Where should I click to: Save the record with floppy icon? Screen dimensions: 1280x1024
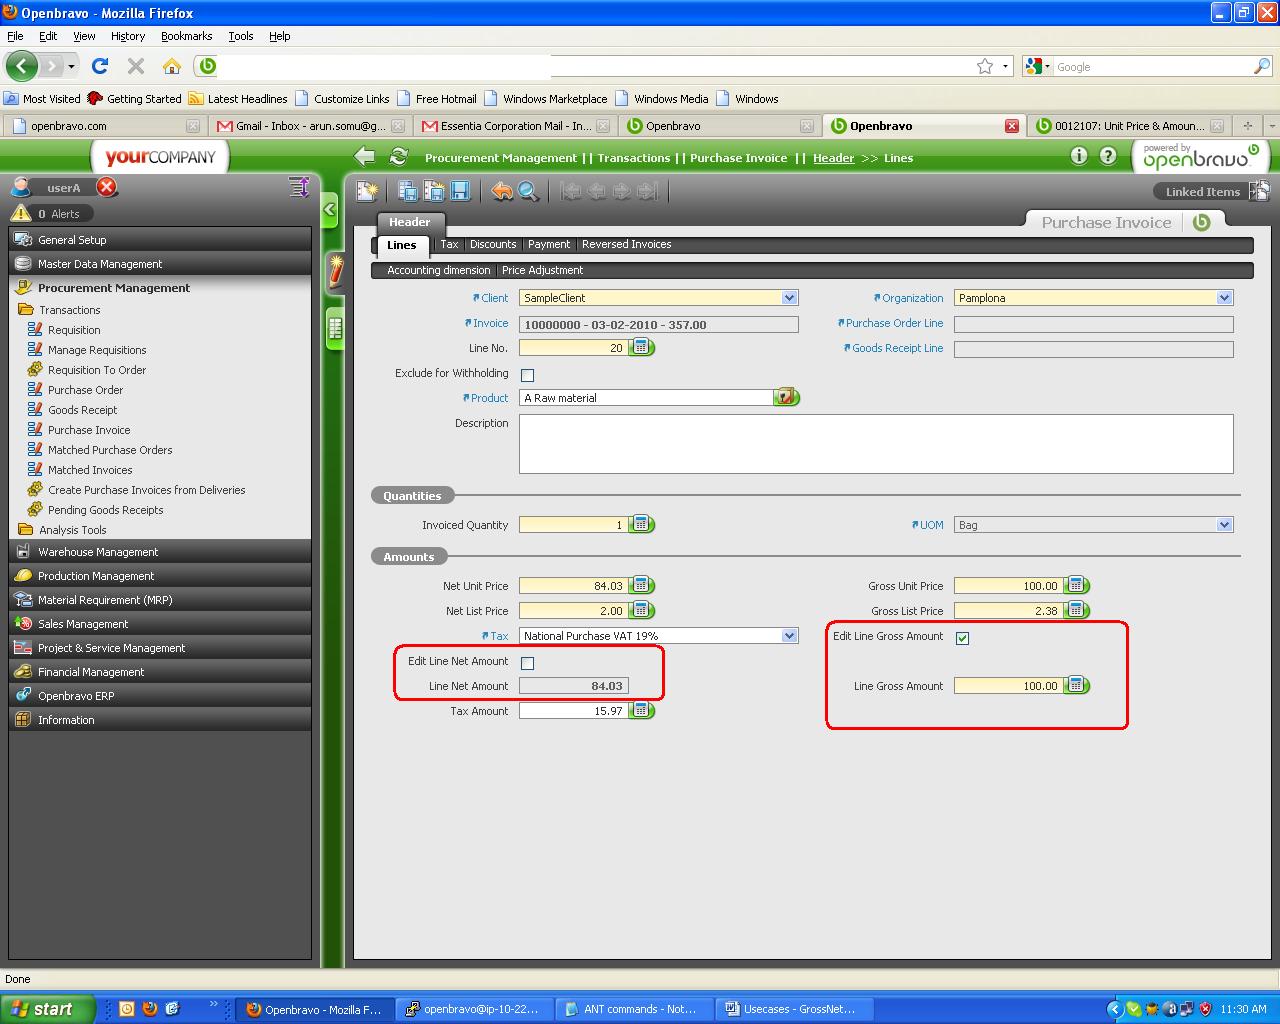pos(460,190)
